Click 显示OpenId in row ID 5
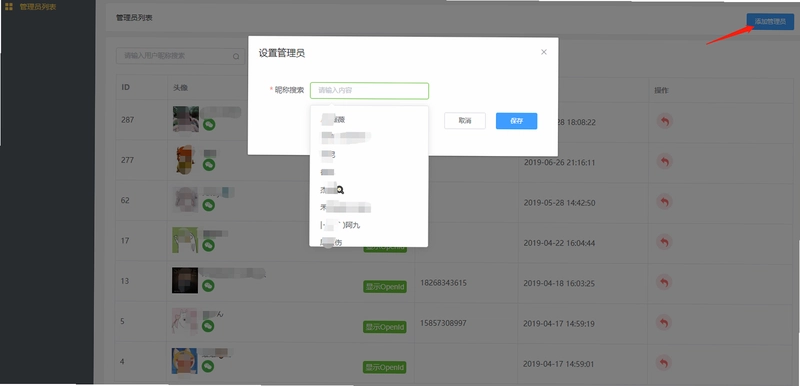Viewport: 800px width, 386px height. 385,327
